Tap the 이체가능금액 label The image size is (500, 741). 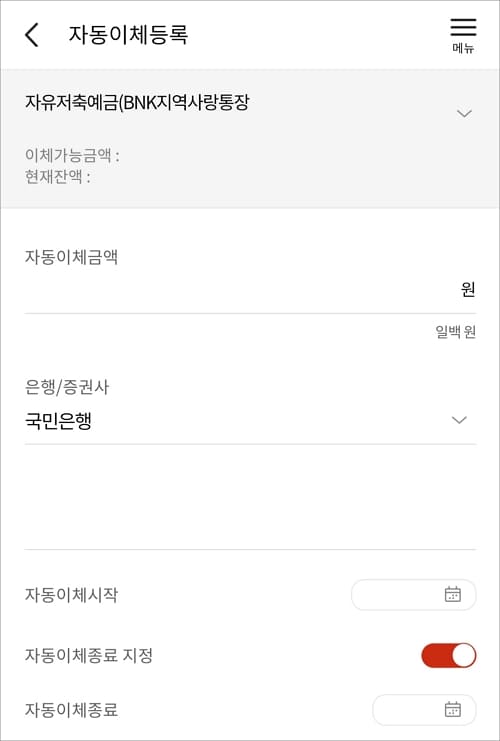72,155
